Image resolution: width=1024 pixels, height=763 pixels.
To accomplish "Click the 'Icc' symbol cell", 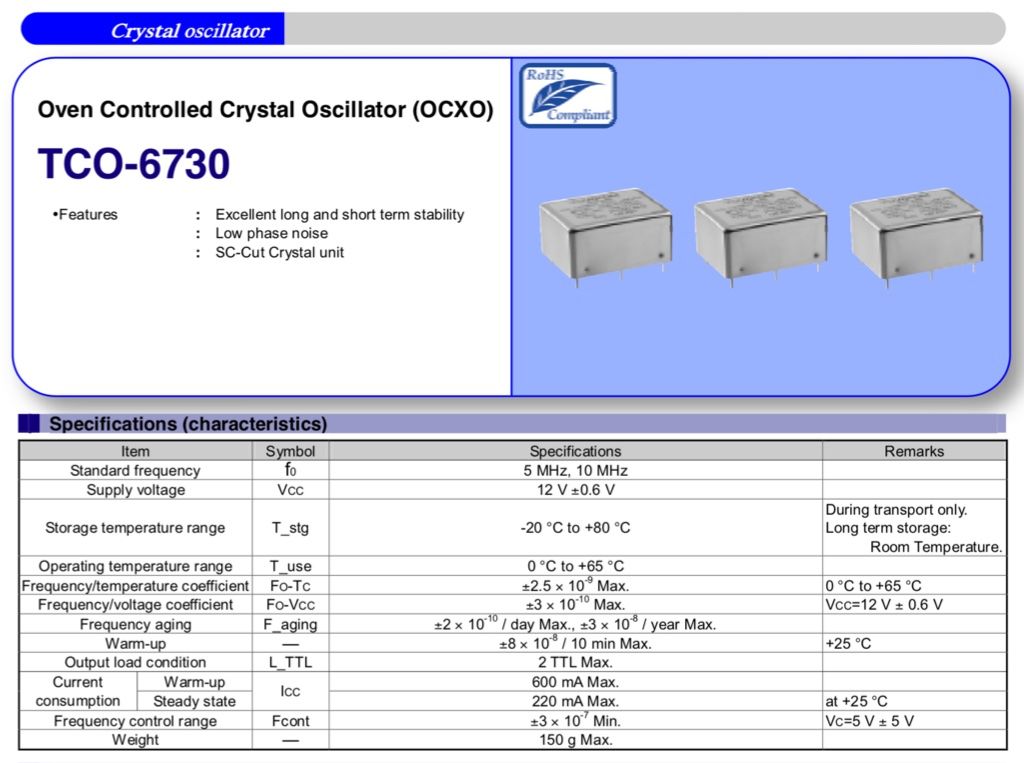I will click(x=291, y=691).
